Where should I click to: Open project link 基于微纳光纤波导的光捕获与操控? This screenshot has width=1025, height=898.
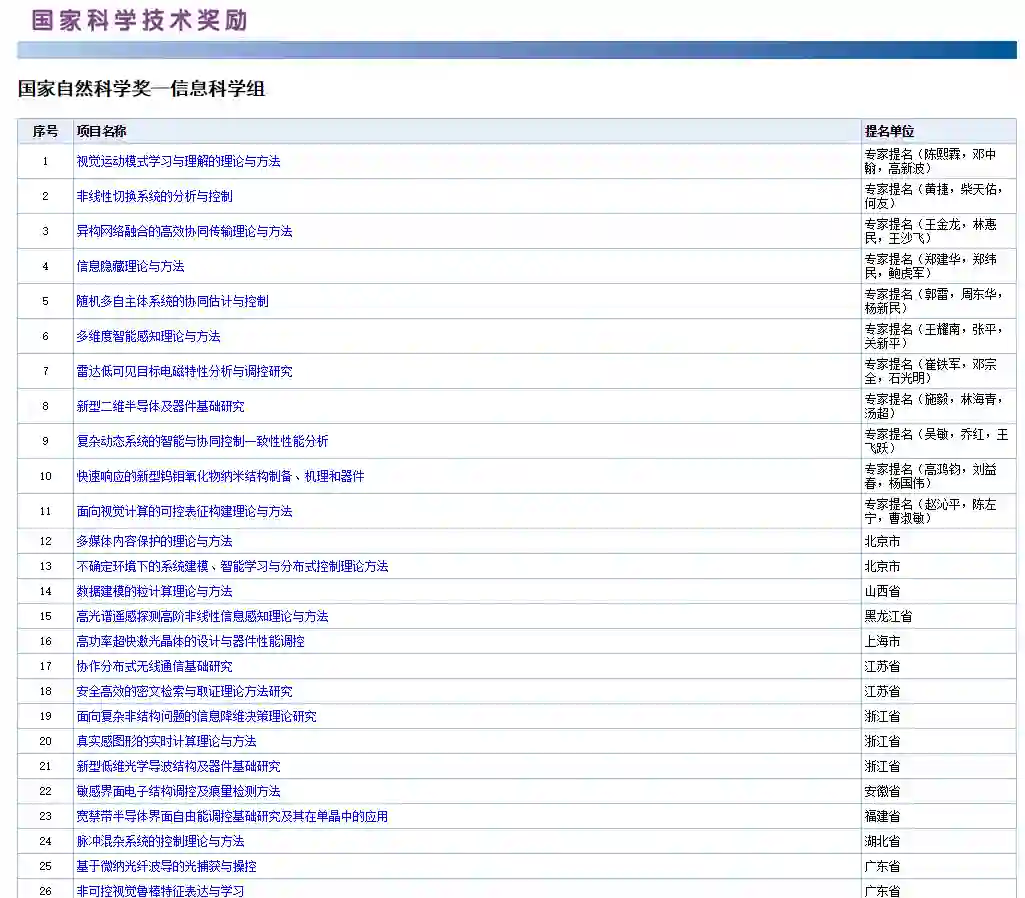click(166, 866)
